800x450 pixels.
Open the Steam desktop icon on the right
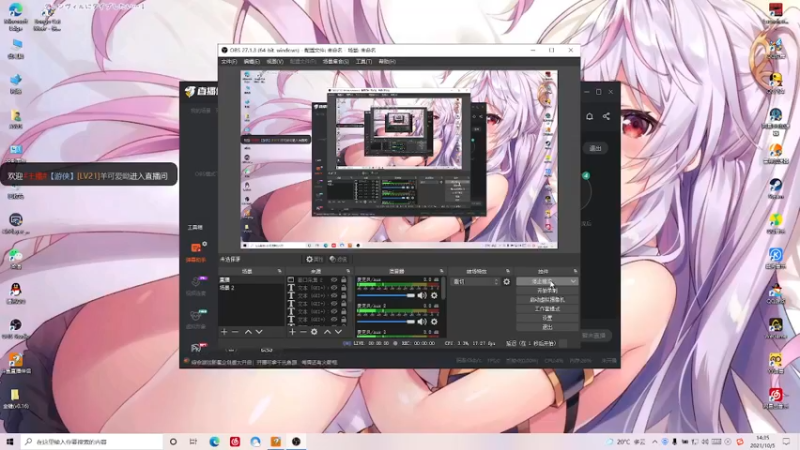click(x=776, y=188)
